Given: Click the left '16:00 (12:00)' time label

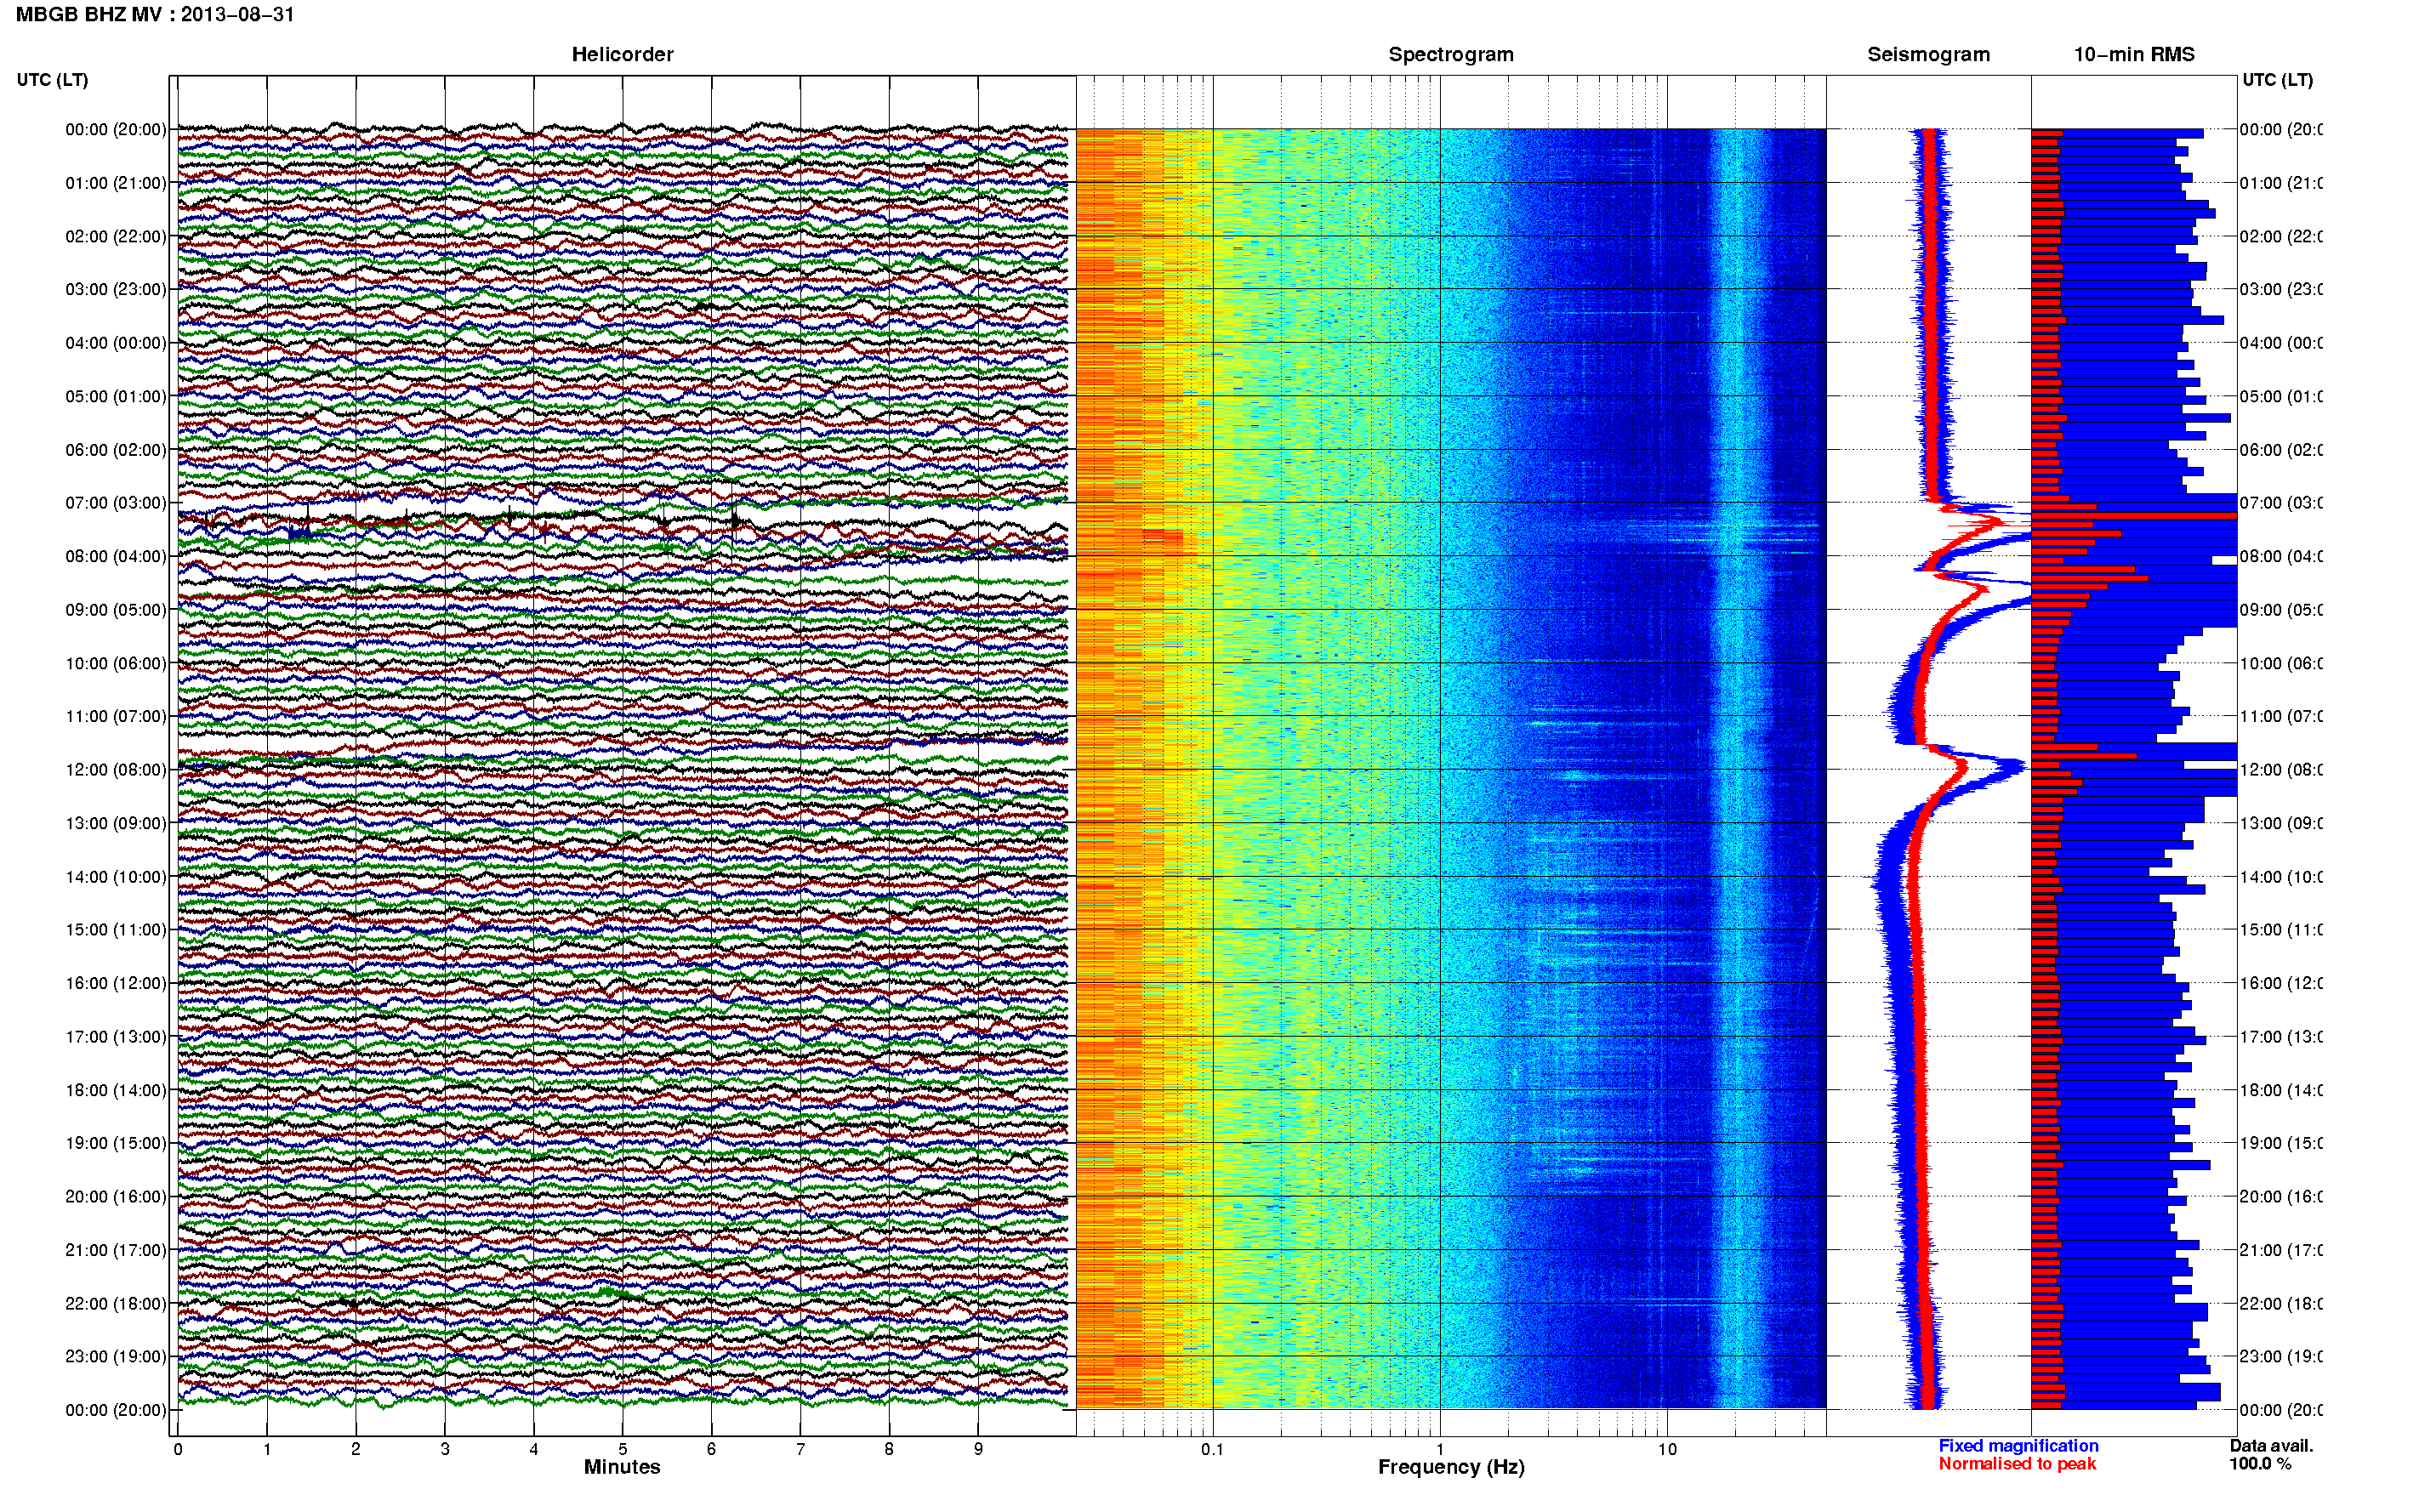Looking at the screenshot, I should (116, 983).
